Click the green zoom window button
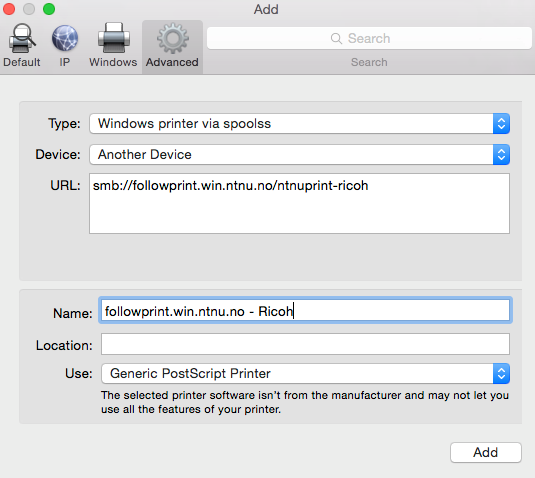The width and height of the screenshot is (535, 478). [49, 9]
